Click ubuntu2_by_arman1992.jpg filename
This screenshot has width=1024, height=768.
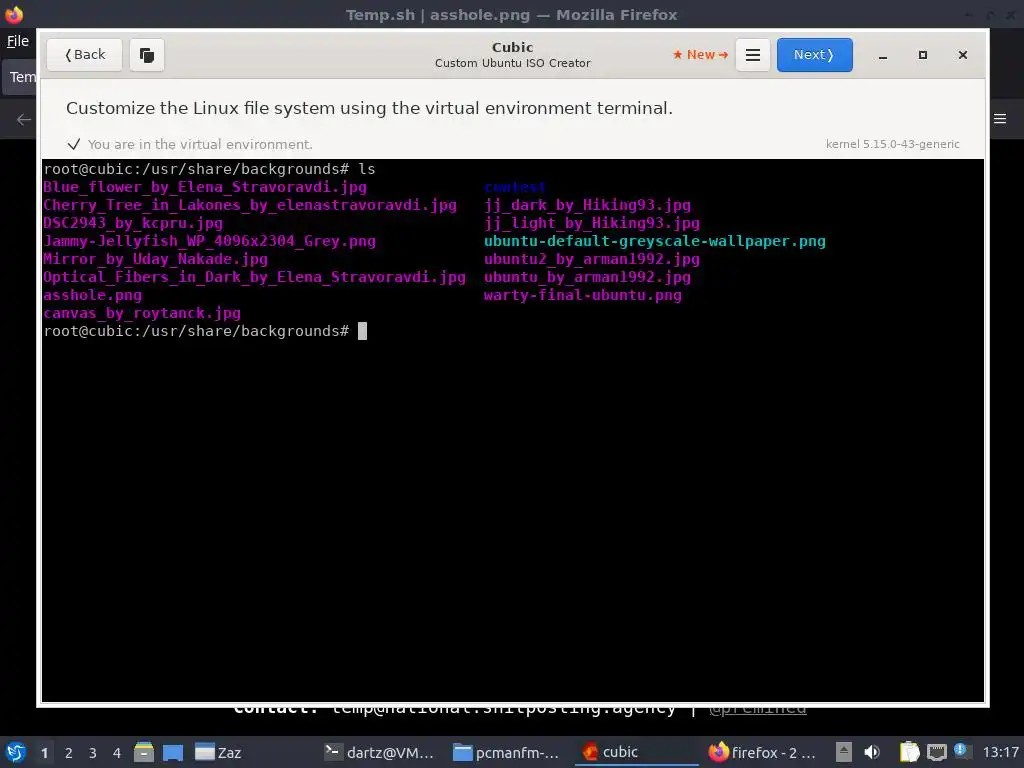592,259
